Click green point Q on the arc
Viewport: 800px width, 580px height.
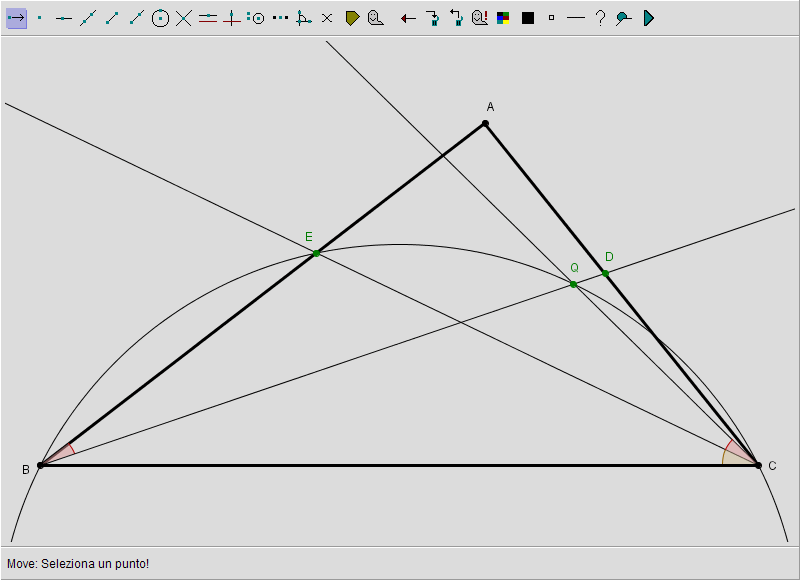tap(573, 284)
